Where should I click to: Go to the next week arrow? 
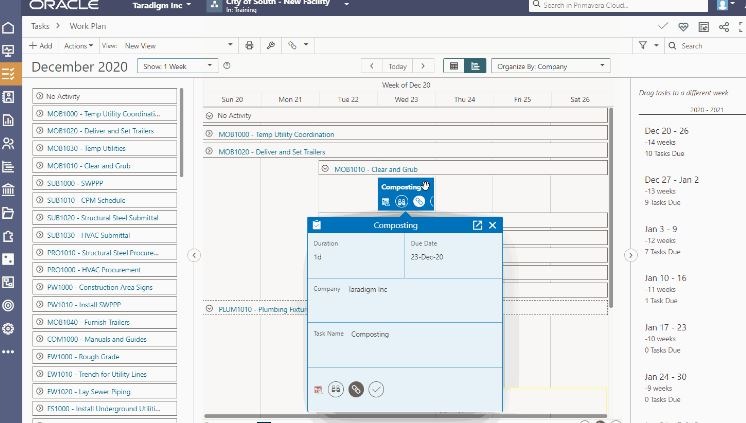423,66
